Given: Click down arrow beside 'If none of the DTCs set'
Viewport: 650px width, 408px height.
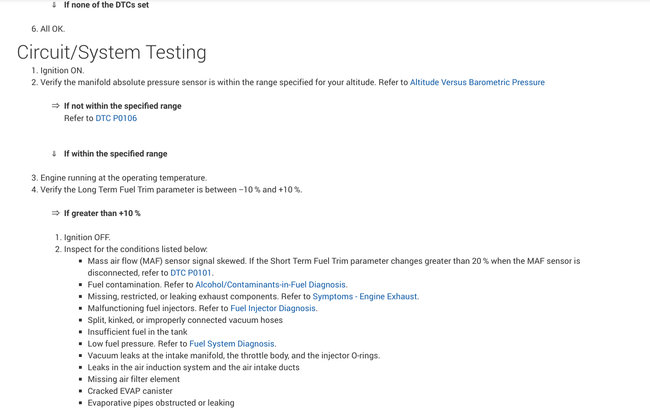Looking at the screenshot, I should 55,5.
